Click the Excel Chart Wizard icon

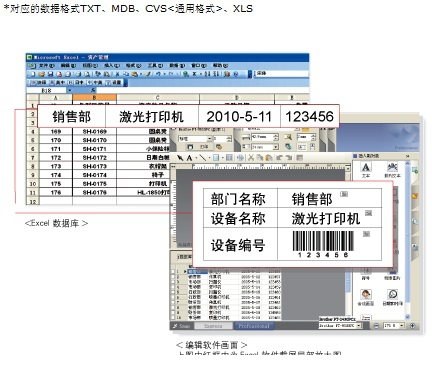coord(227,74)
